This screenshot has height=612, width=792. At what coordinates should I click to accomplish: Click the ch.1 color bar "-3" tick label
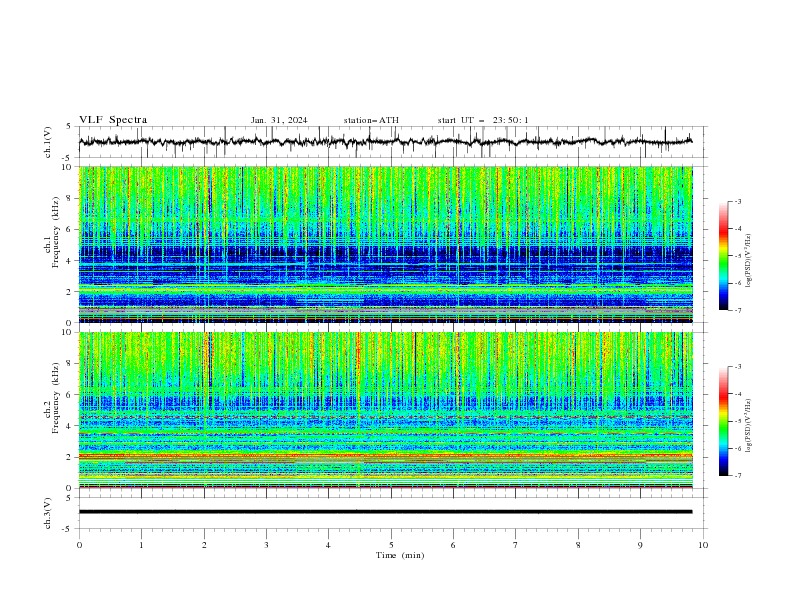pyautogui.click(x=737, y=201)
